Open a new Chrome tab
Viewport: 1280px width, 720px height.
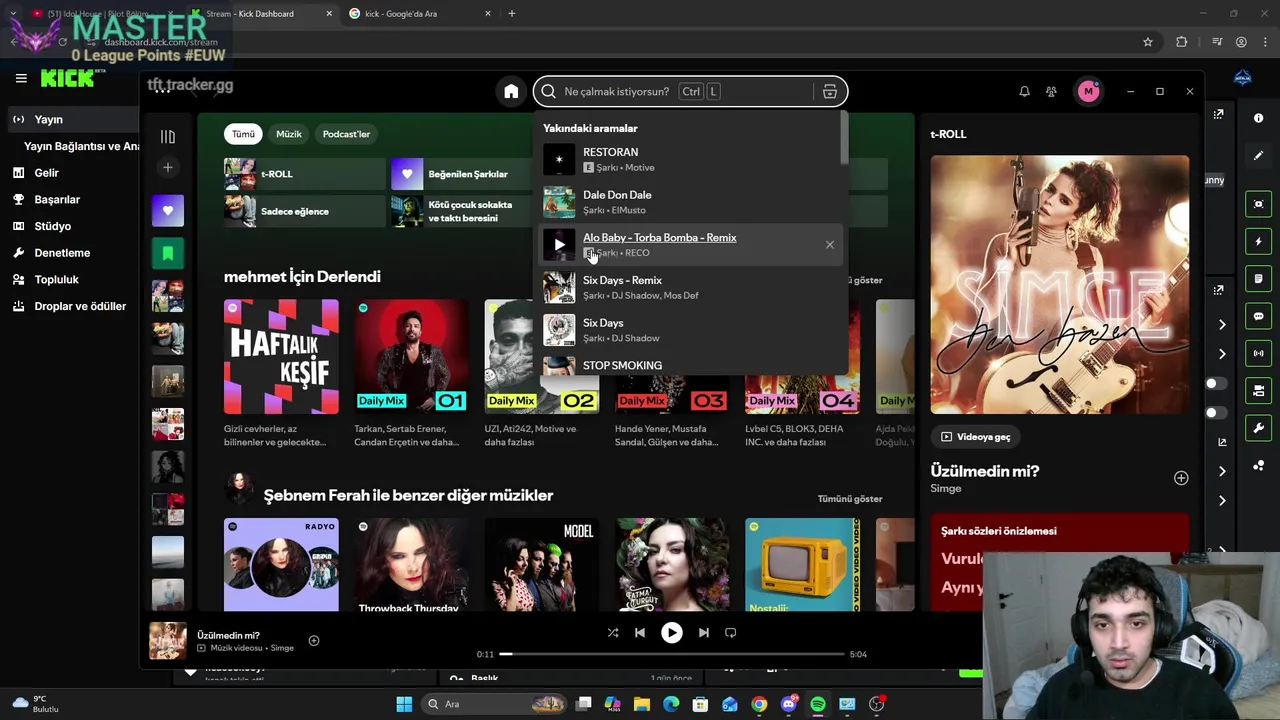point(511,14)
